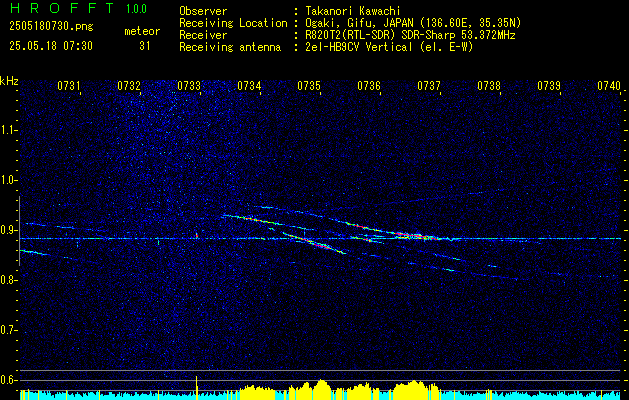Screen dimensions: 629x400
Task: Click the 0734 time marker
Action: click(x=249, y=86)
